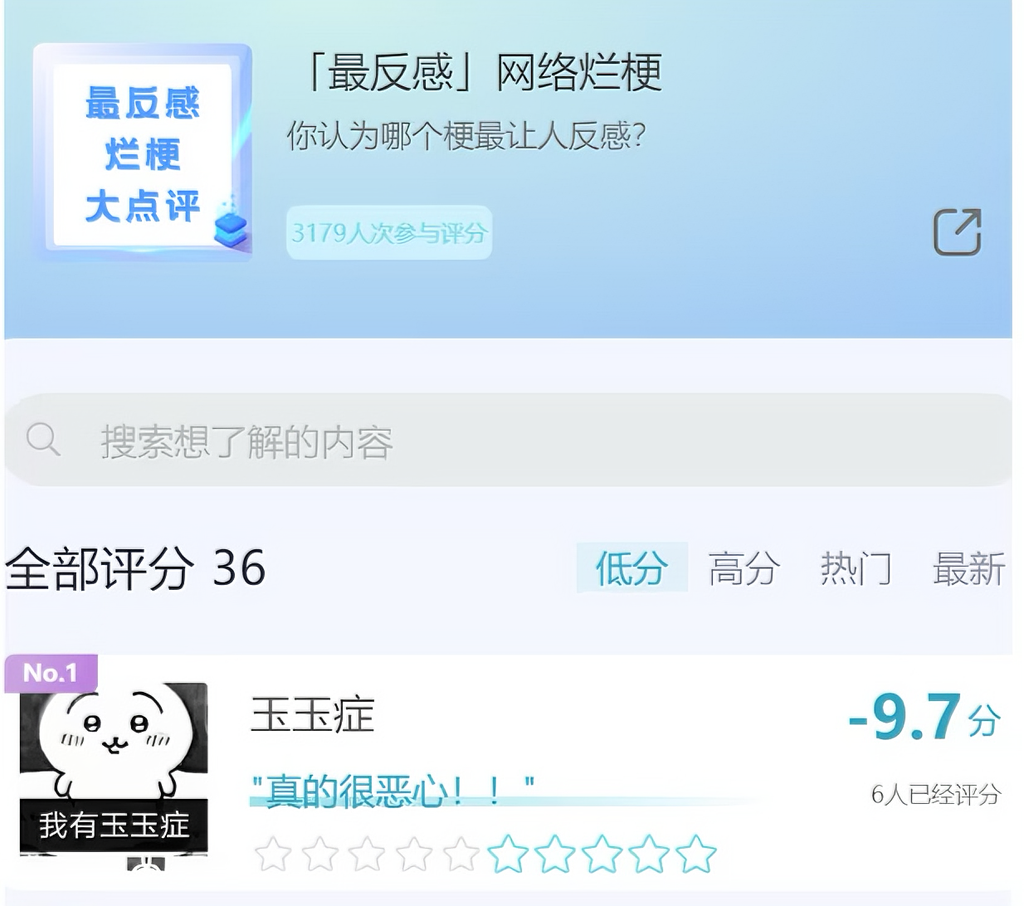The height and width of the screenshot is (906, 1024).
Task: Open the 最反感烂梗大点评 cover image
Action: tap(143, 153)
